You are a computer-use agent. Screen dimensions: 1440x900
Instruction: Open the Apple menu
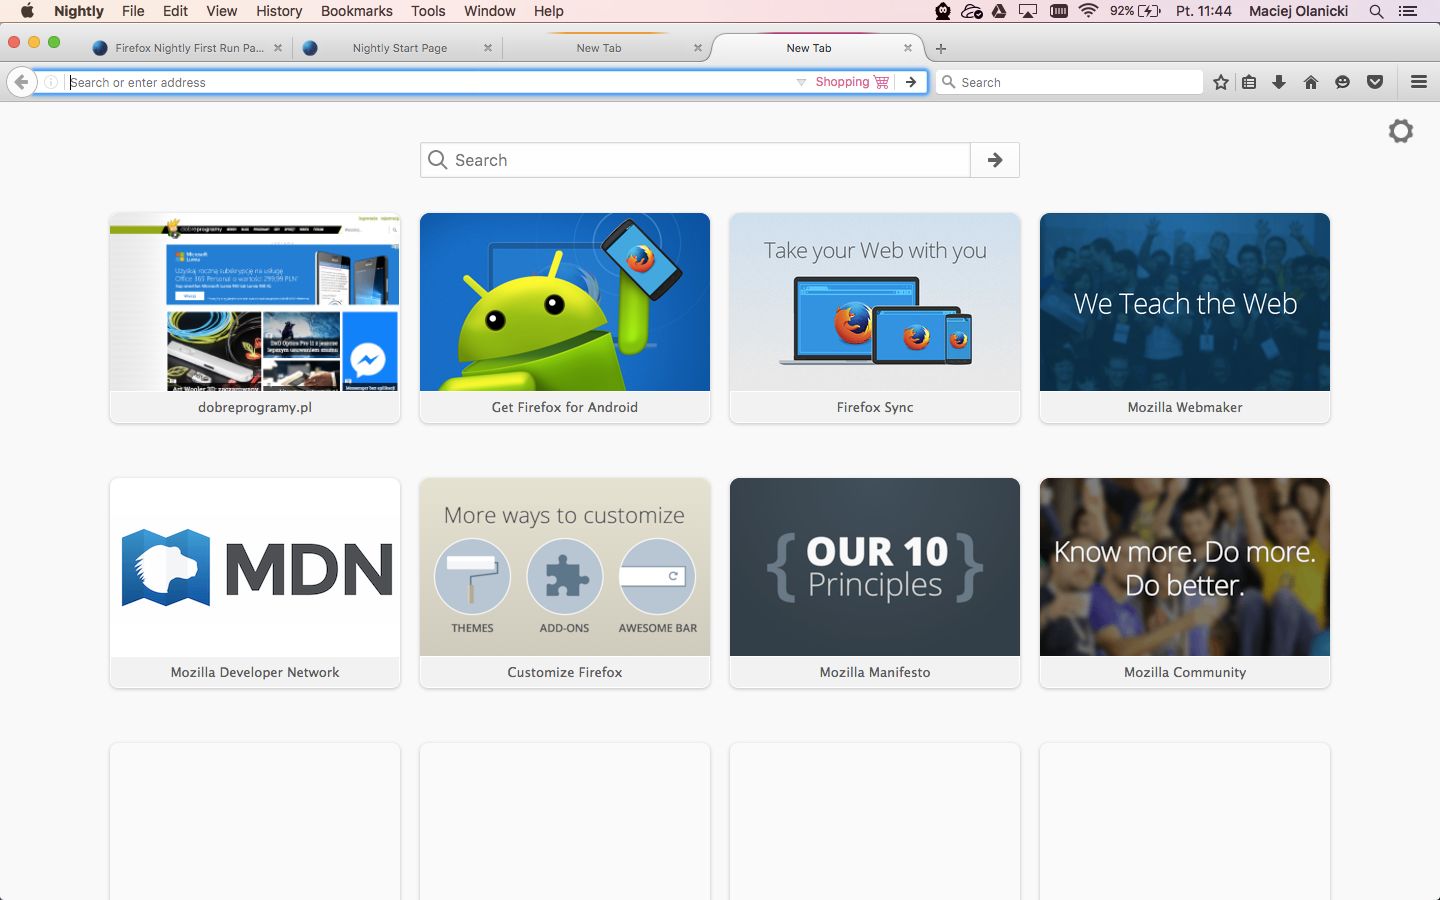point(27,11)
